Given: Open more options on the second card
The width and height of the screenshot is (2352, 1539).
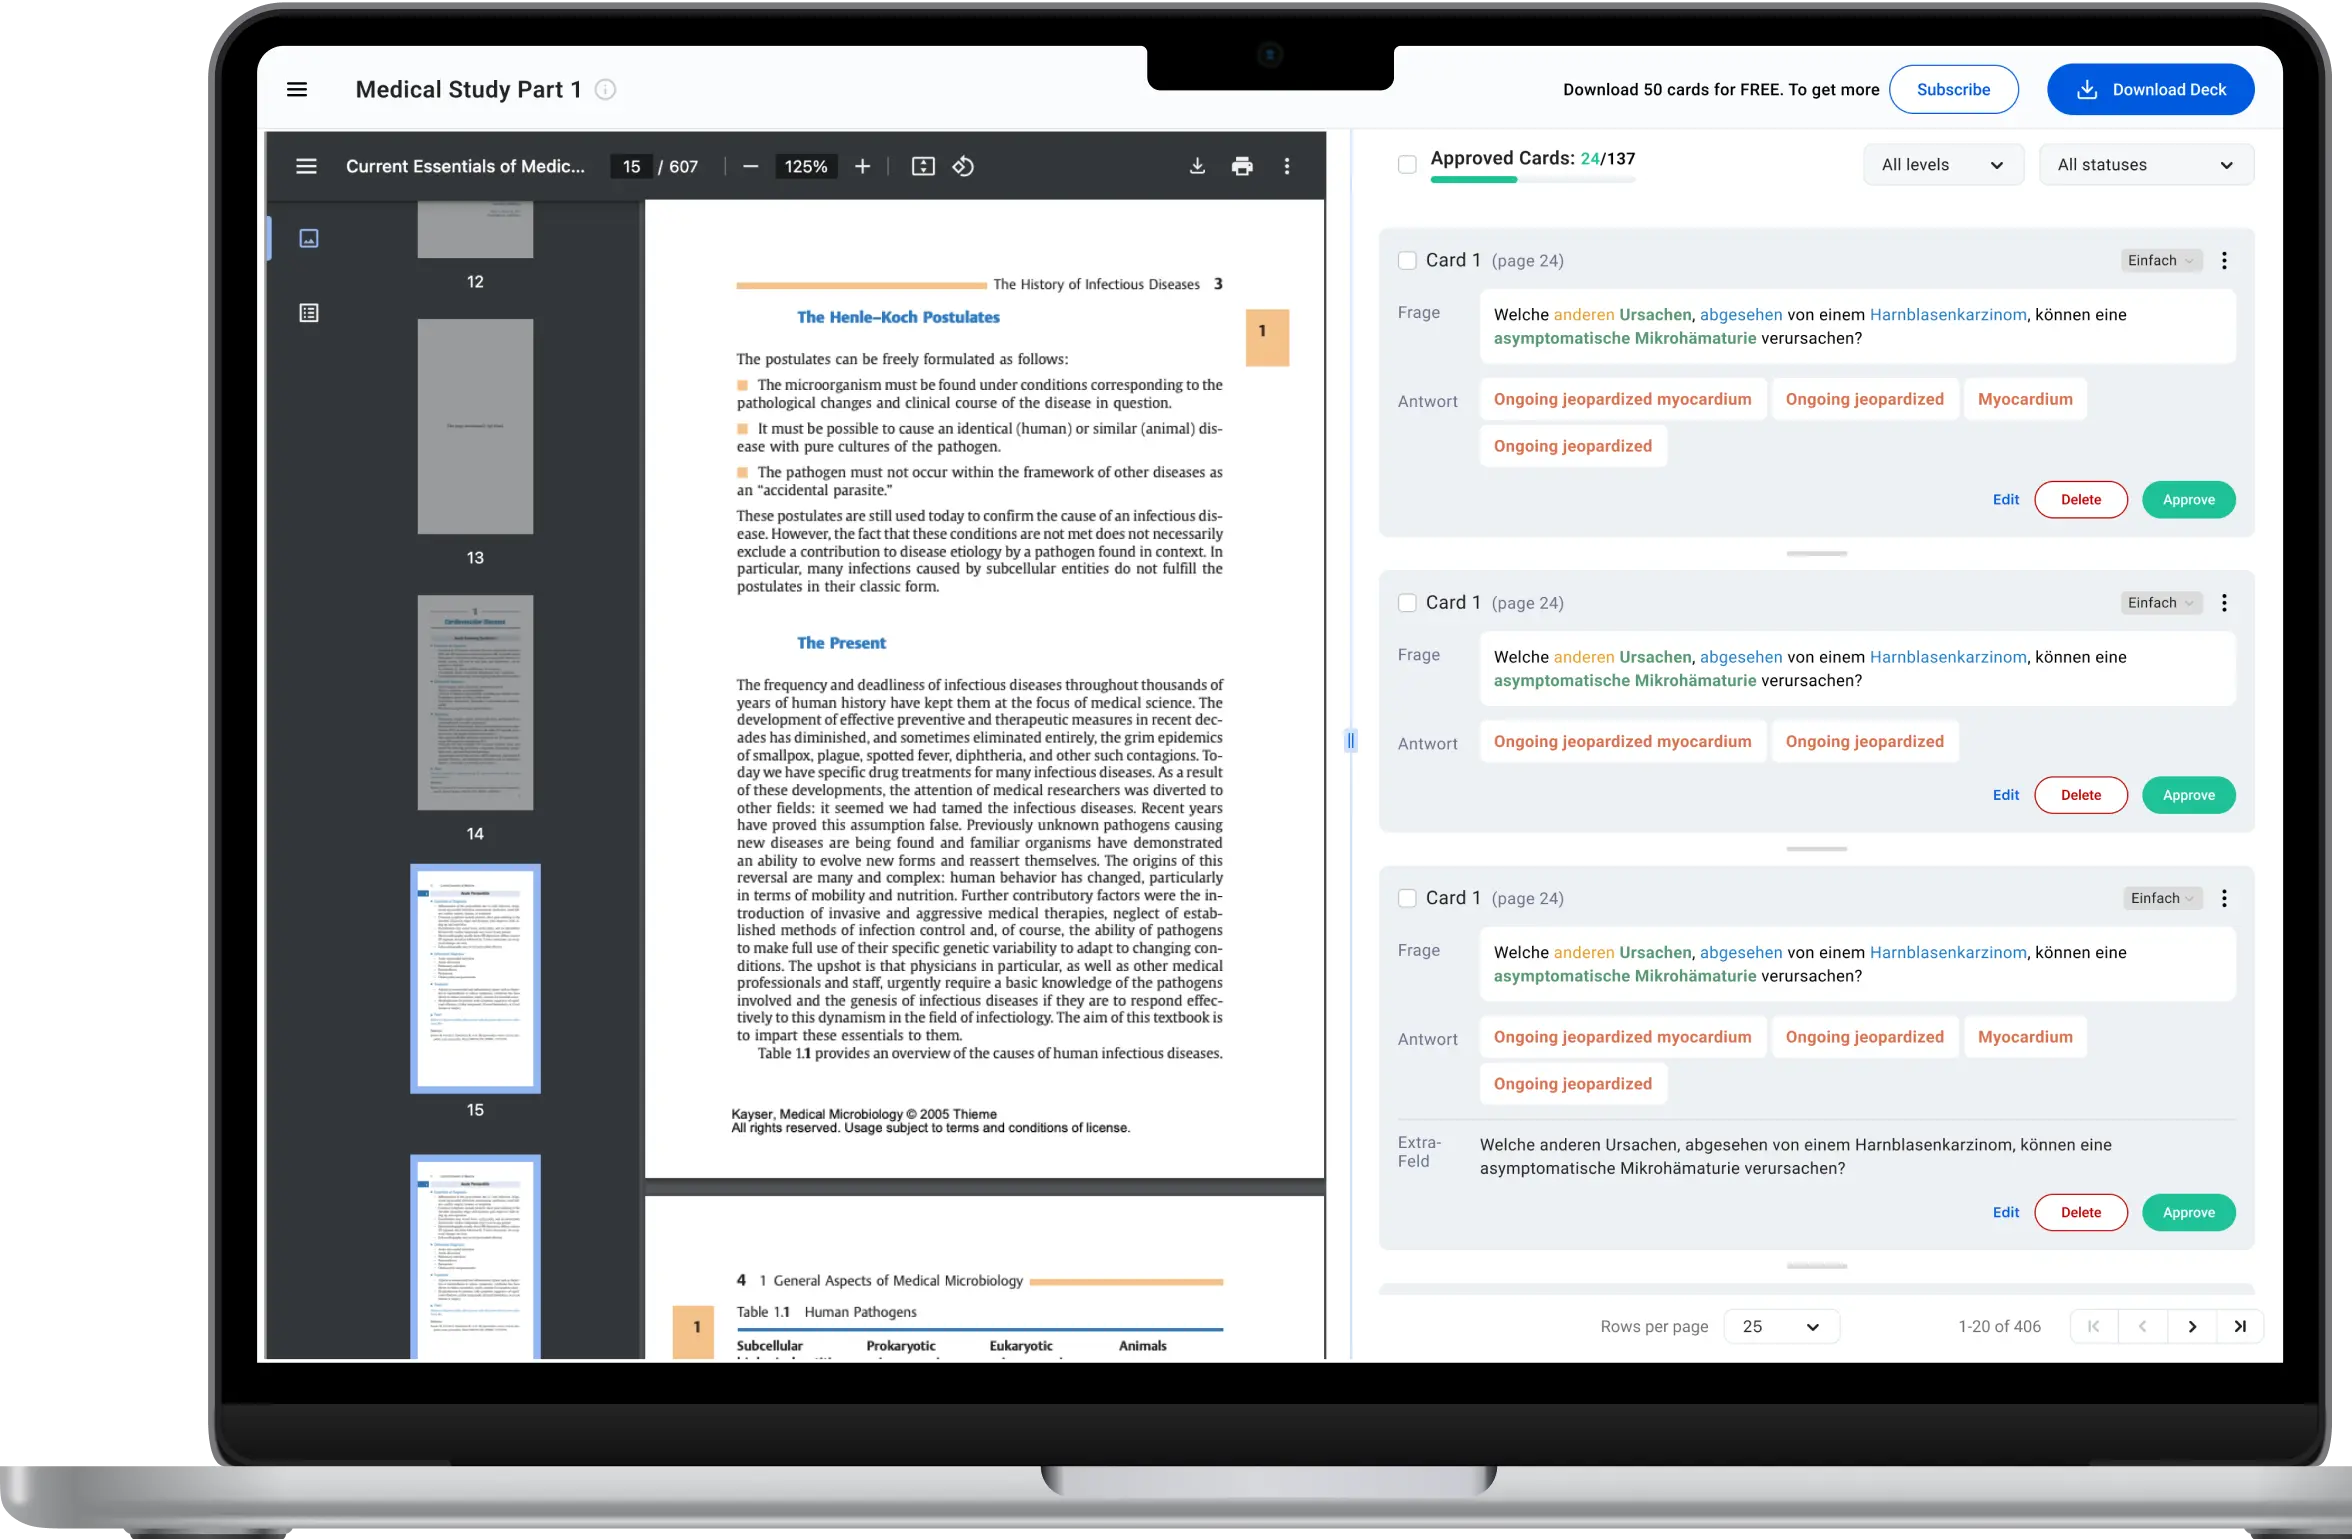Looking at the screenshot, I should pos(2224,603).
